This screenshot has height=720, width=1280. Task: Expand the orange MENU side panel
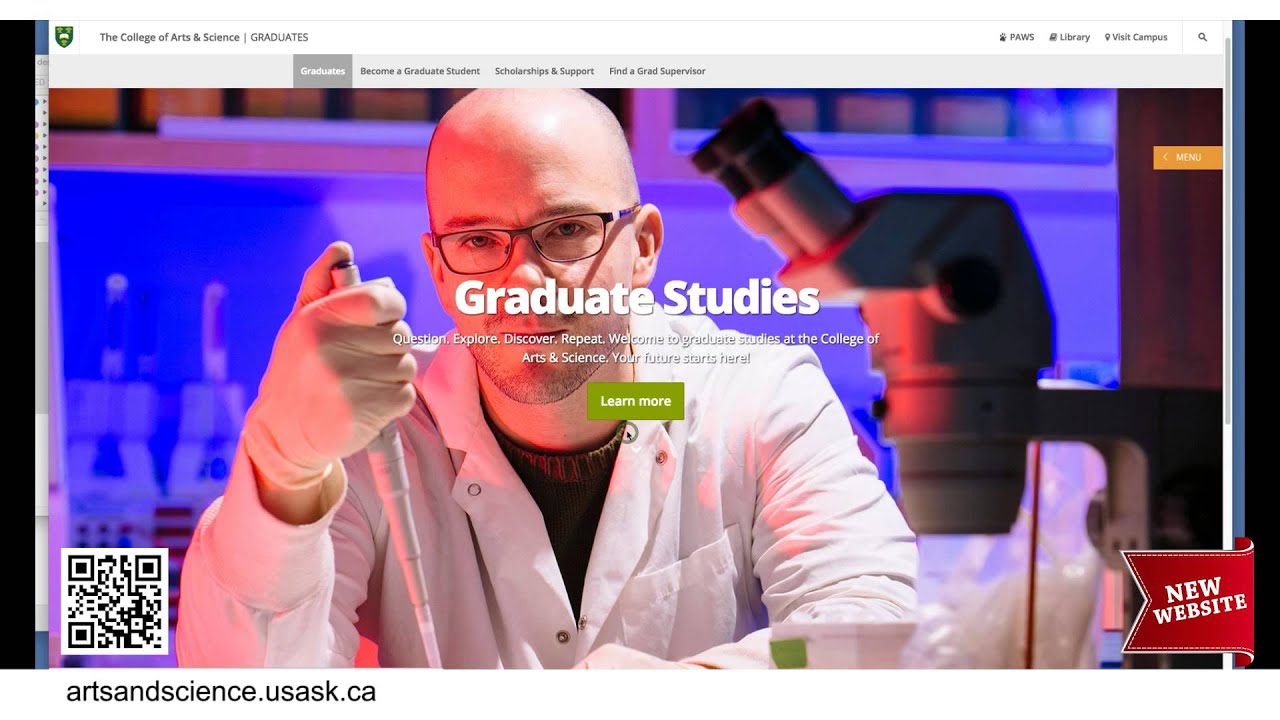click(x=1187, y=157)
